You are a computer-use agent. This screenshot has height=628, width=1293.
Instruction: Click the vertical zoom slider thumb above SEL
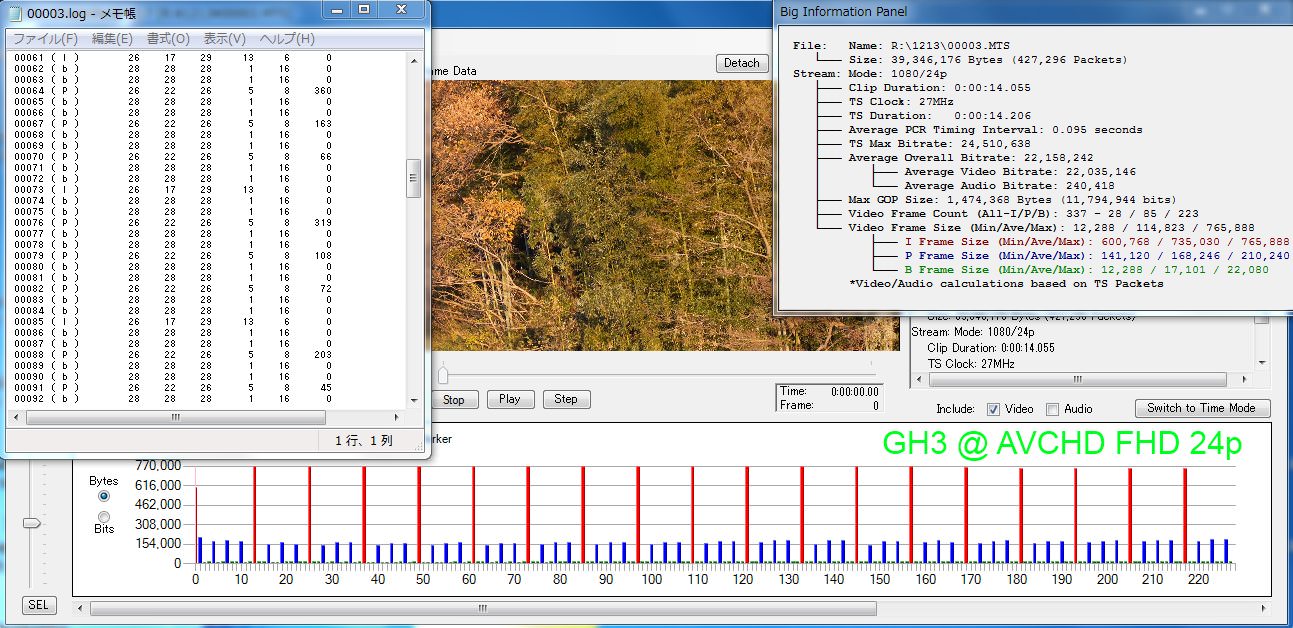32,523
